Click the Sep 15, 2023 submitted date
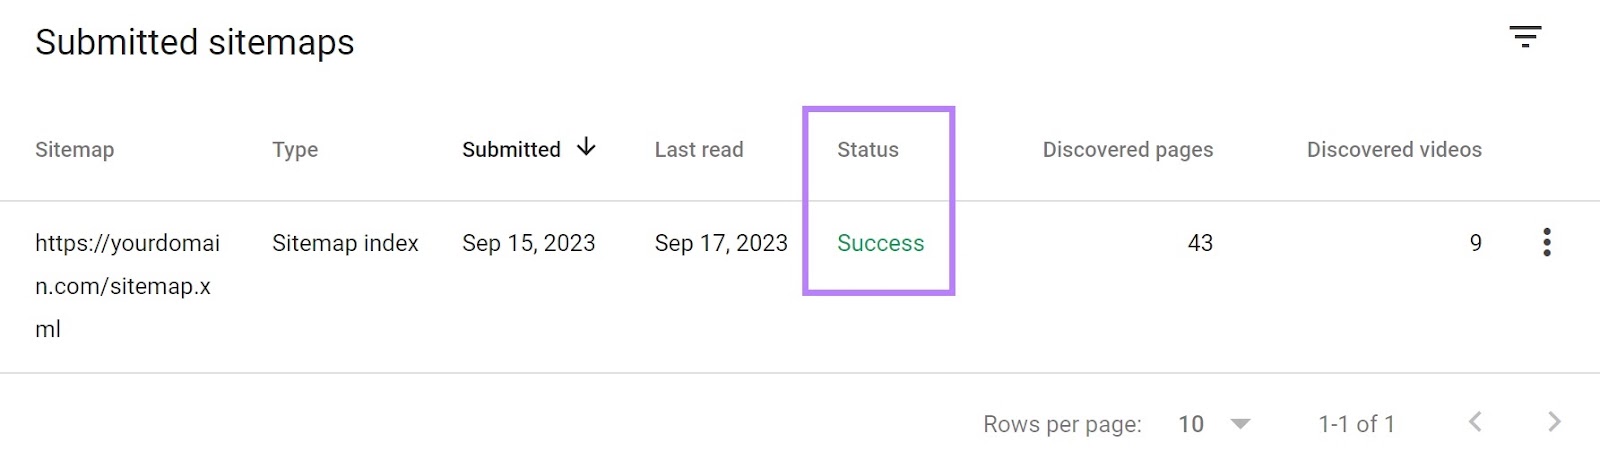This screenshot has height=460, width=1600. [528, 243]
